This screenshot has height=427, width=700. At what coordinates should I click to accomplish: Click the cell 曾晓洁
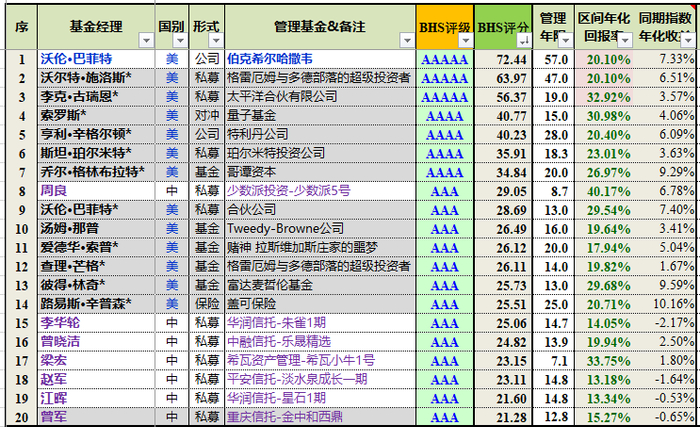pyautogui.click(x=96, y=342)
